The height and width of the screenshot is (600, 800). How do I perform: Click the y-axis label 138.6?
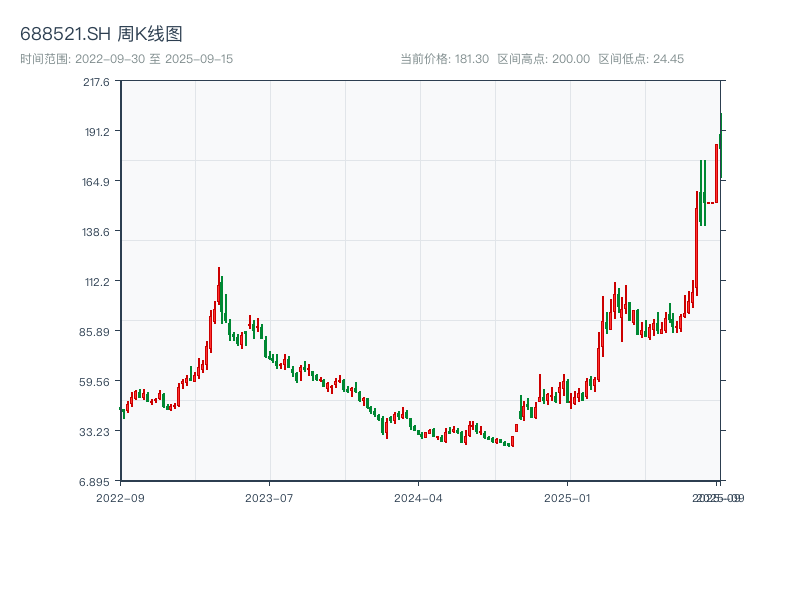(x=96, y=232)
